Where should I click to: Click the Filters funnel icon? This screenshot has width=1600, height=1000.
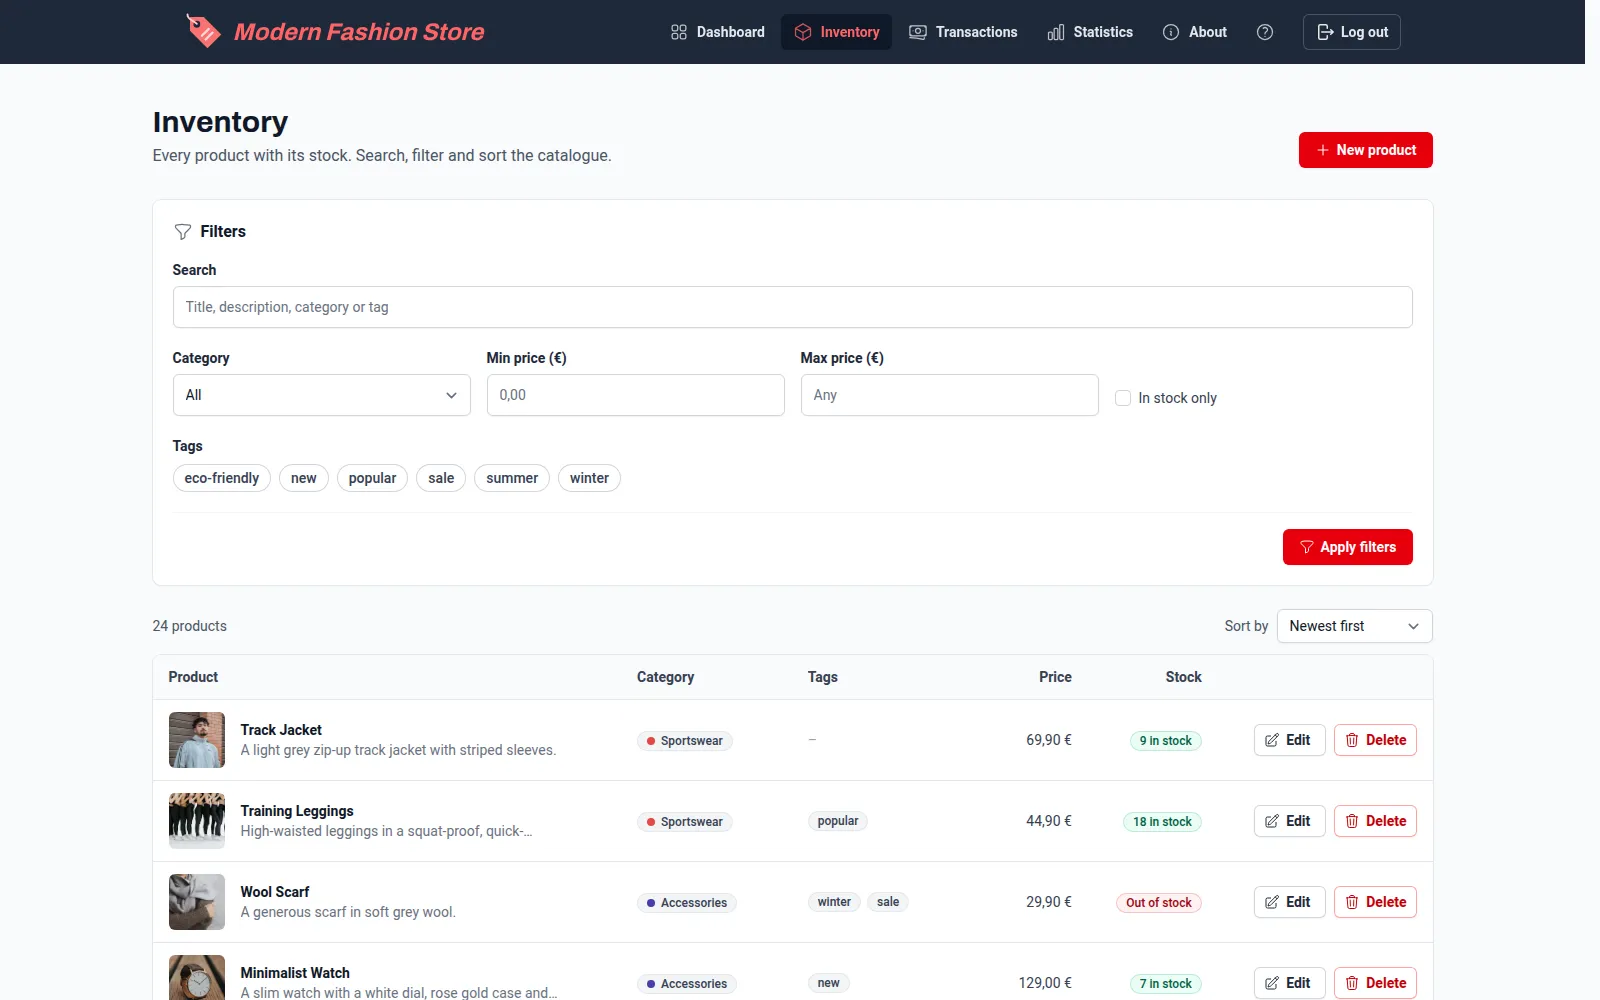(182, 232)
